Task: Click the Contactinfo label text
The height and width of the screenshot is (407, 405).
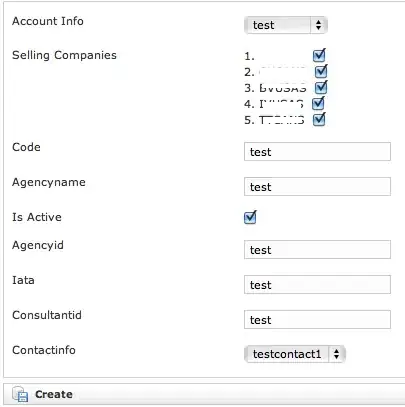Action: point(44,350)
